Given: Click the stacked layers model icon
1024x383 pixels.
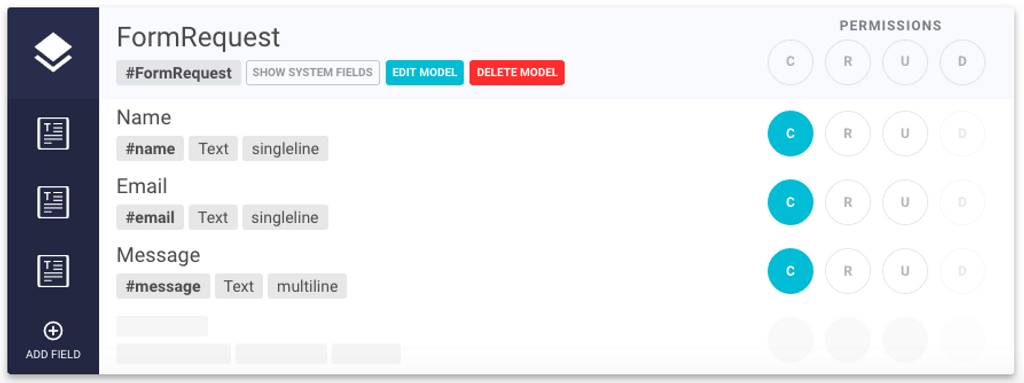Looking at the screenshot, I should click(x=53, y=53).
